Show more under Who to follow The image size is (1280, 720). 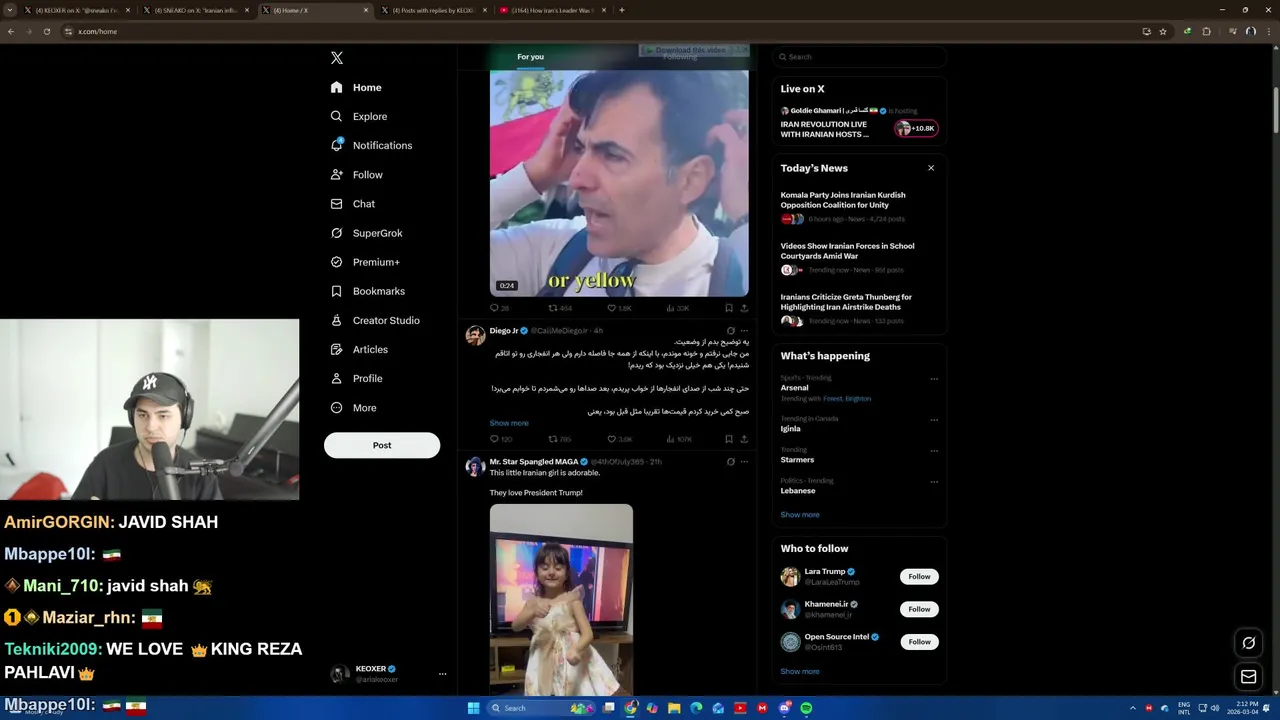click(x=800, y=671)
